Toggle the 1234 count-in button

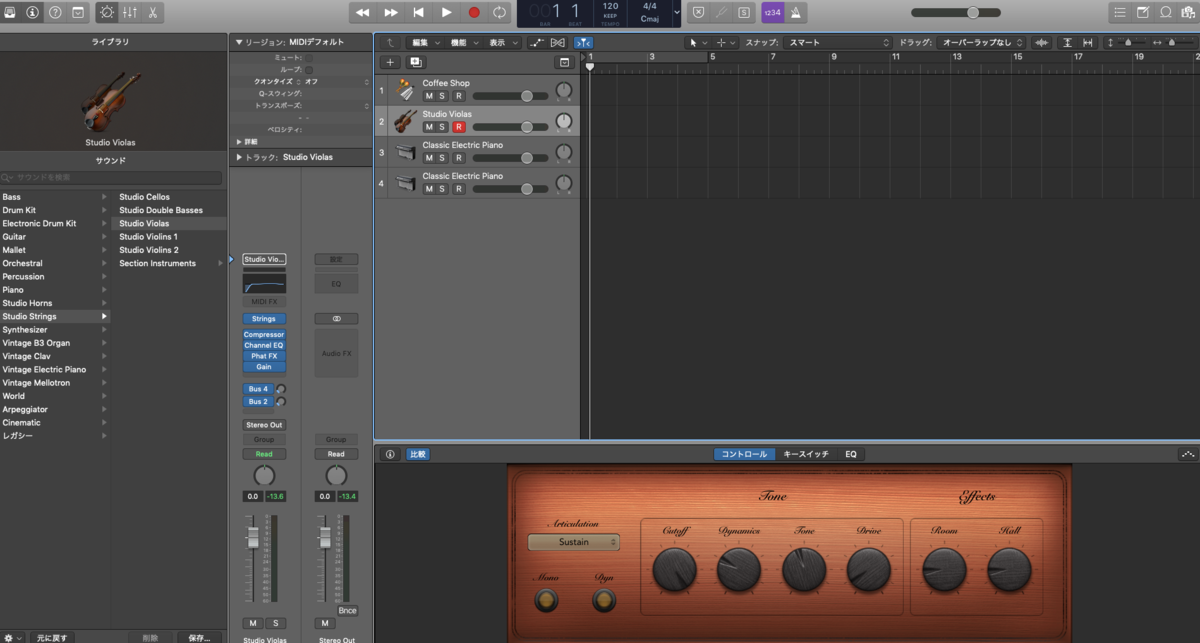pos(773,12)
